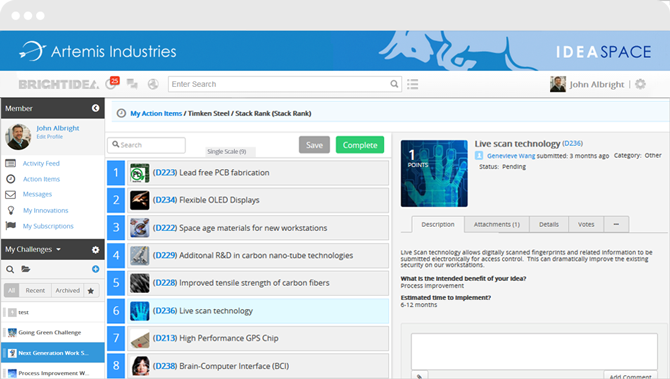Click the (D236) link in idea title
Viewport: 670px width, 379px height.
(573, 143)
